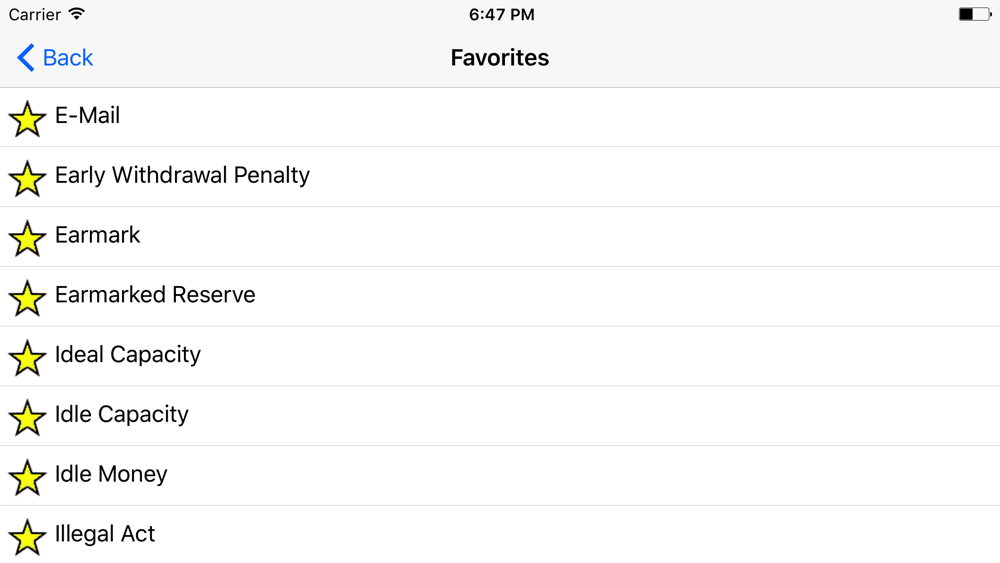Tap the Wi-Fi icon in status bar
Viewport: 1000px width, 563px height.
[x=77, y=14]
